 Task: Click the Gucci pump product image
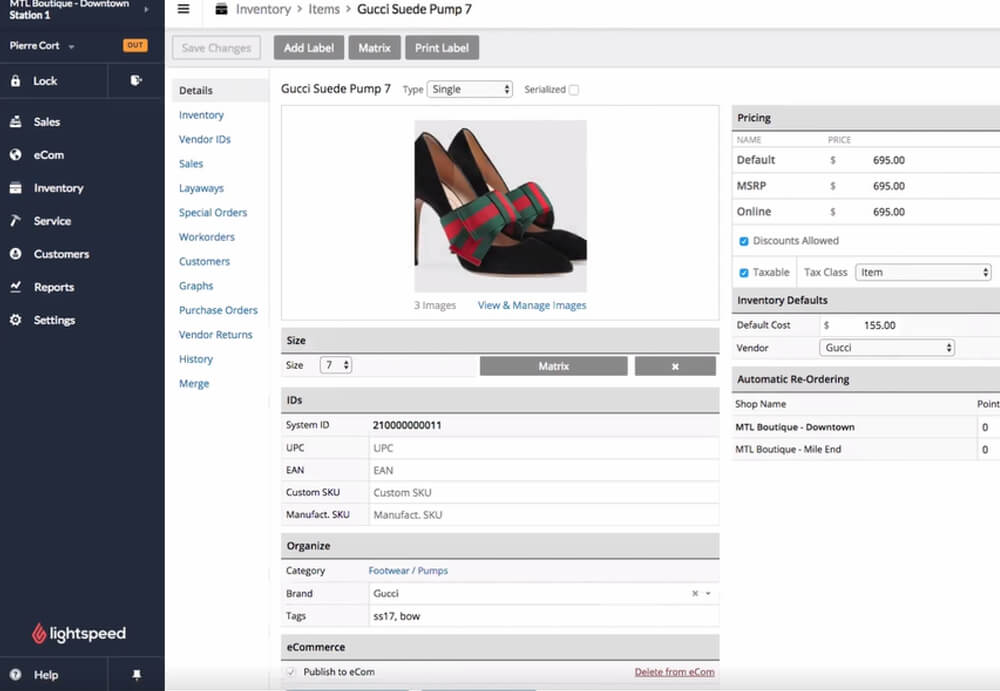501,206
